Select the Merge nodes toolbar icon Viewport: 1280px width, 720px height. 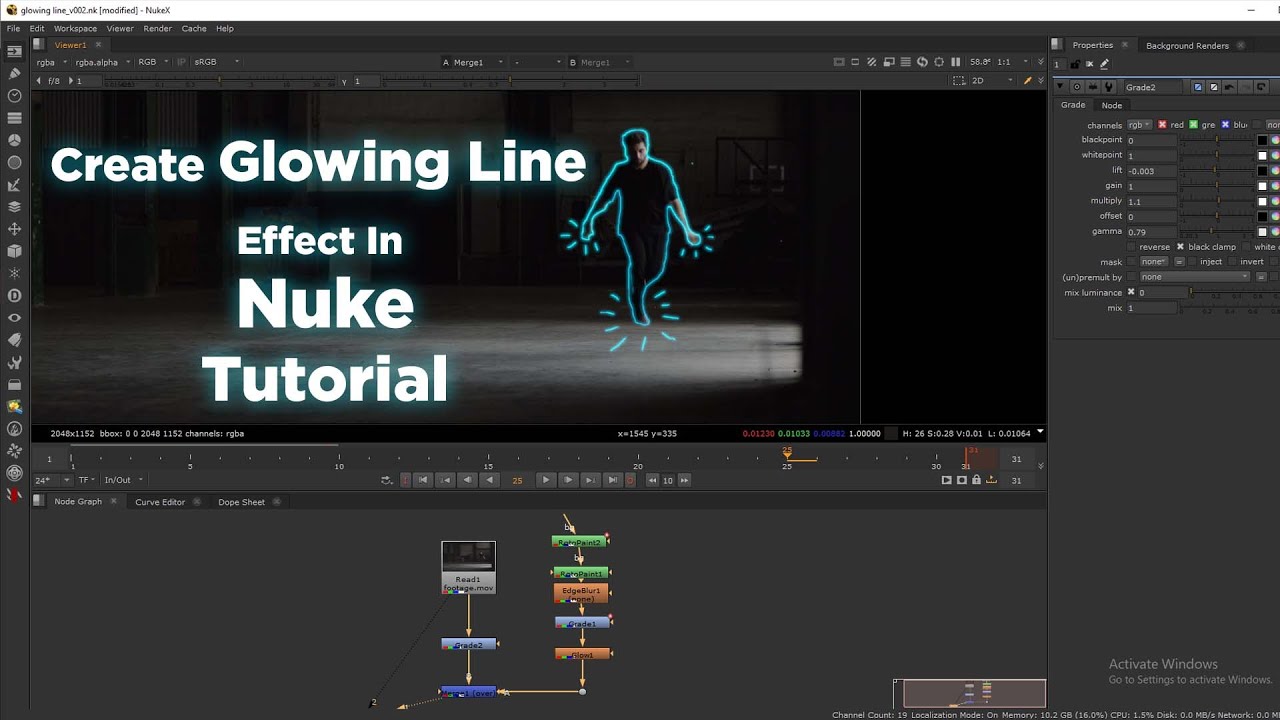coord(14,207)
